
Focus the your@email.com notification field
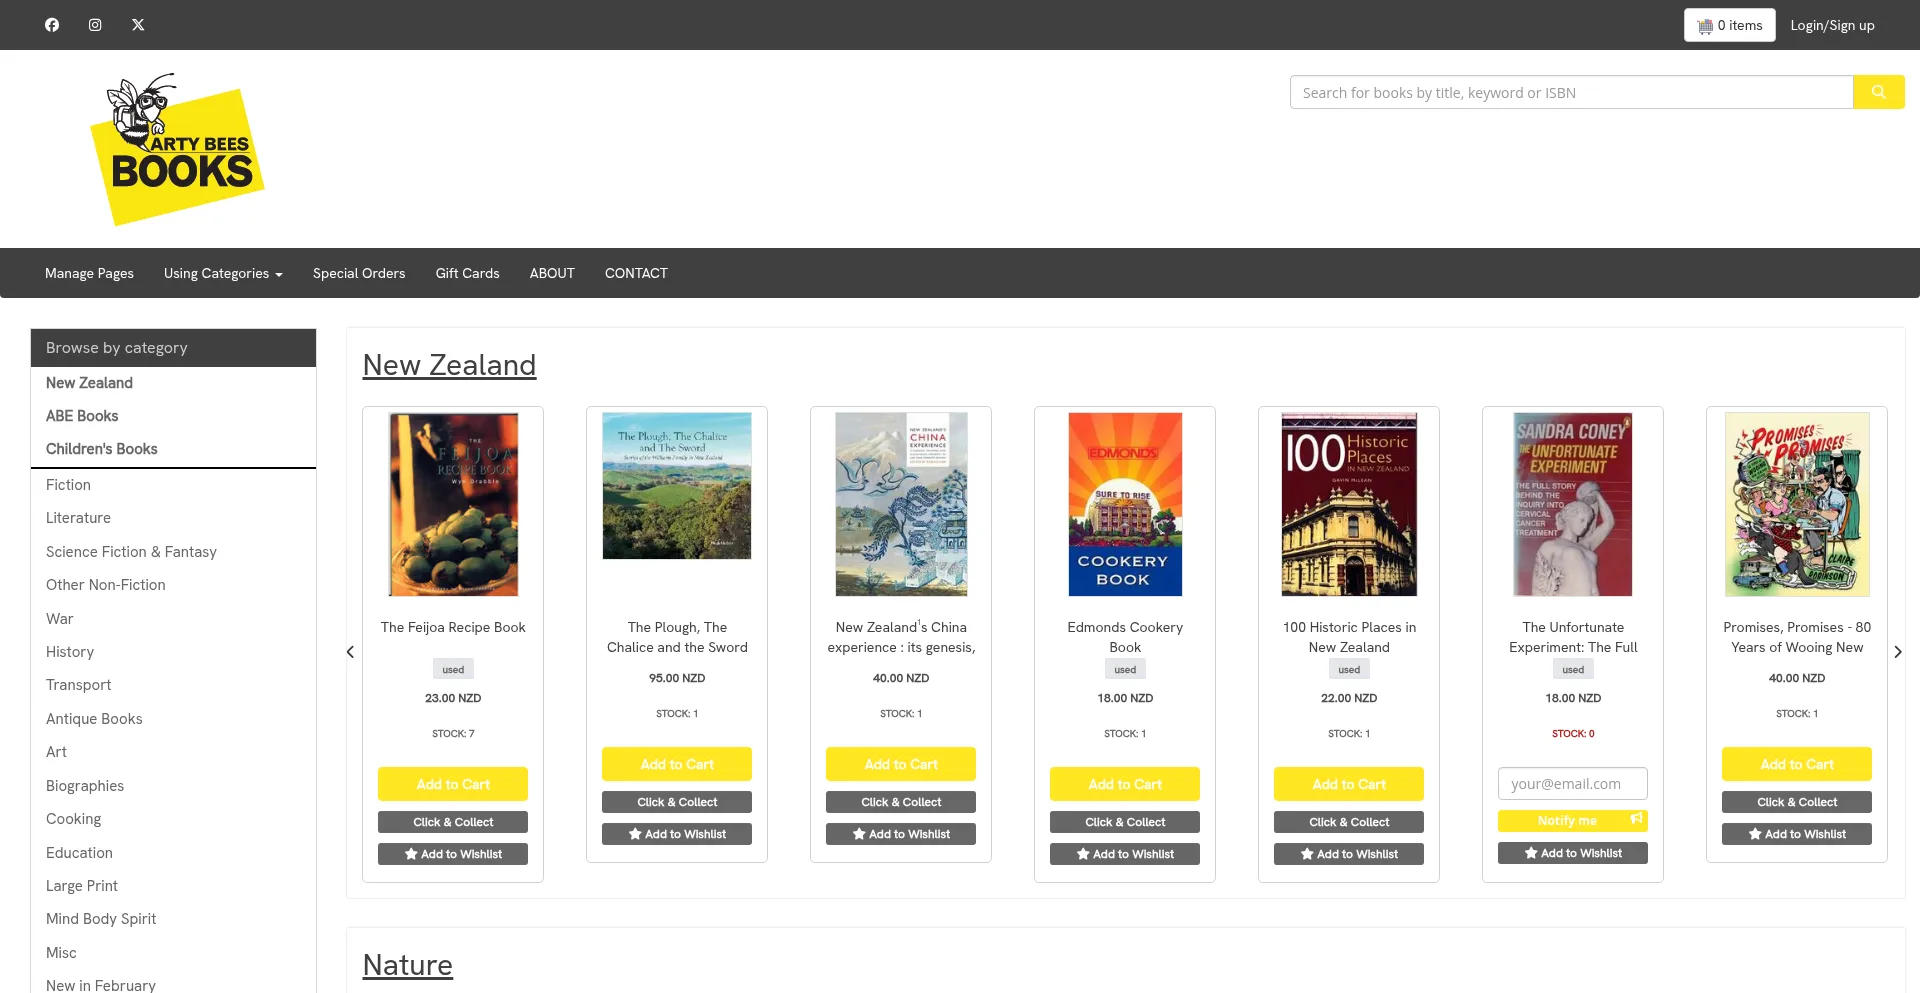[1573, 784]
